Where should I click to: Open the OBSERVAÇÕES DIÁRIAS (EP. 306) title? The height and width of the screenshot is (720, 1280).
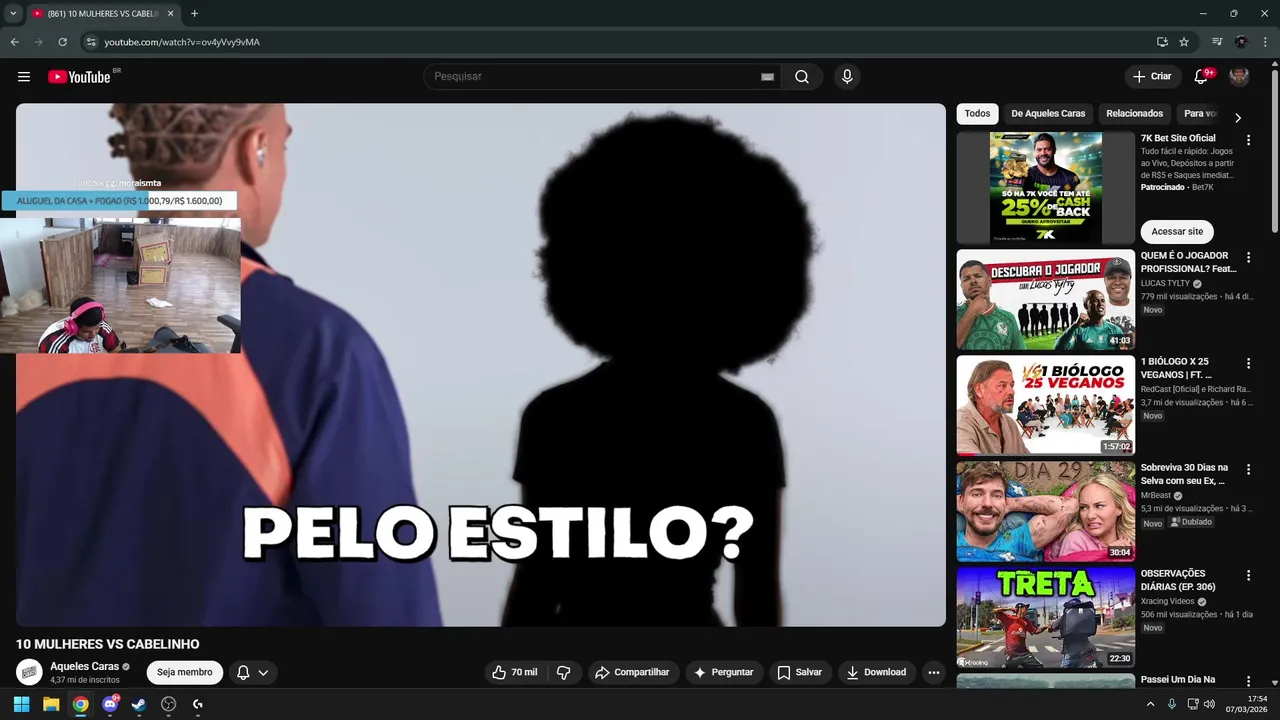click(1179, 580)
